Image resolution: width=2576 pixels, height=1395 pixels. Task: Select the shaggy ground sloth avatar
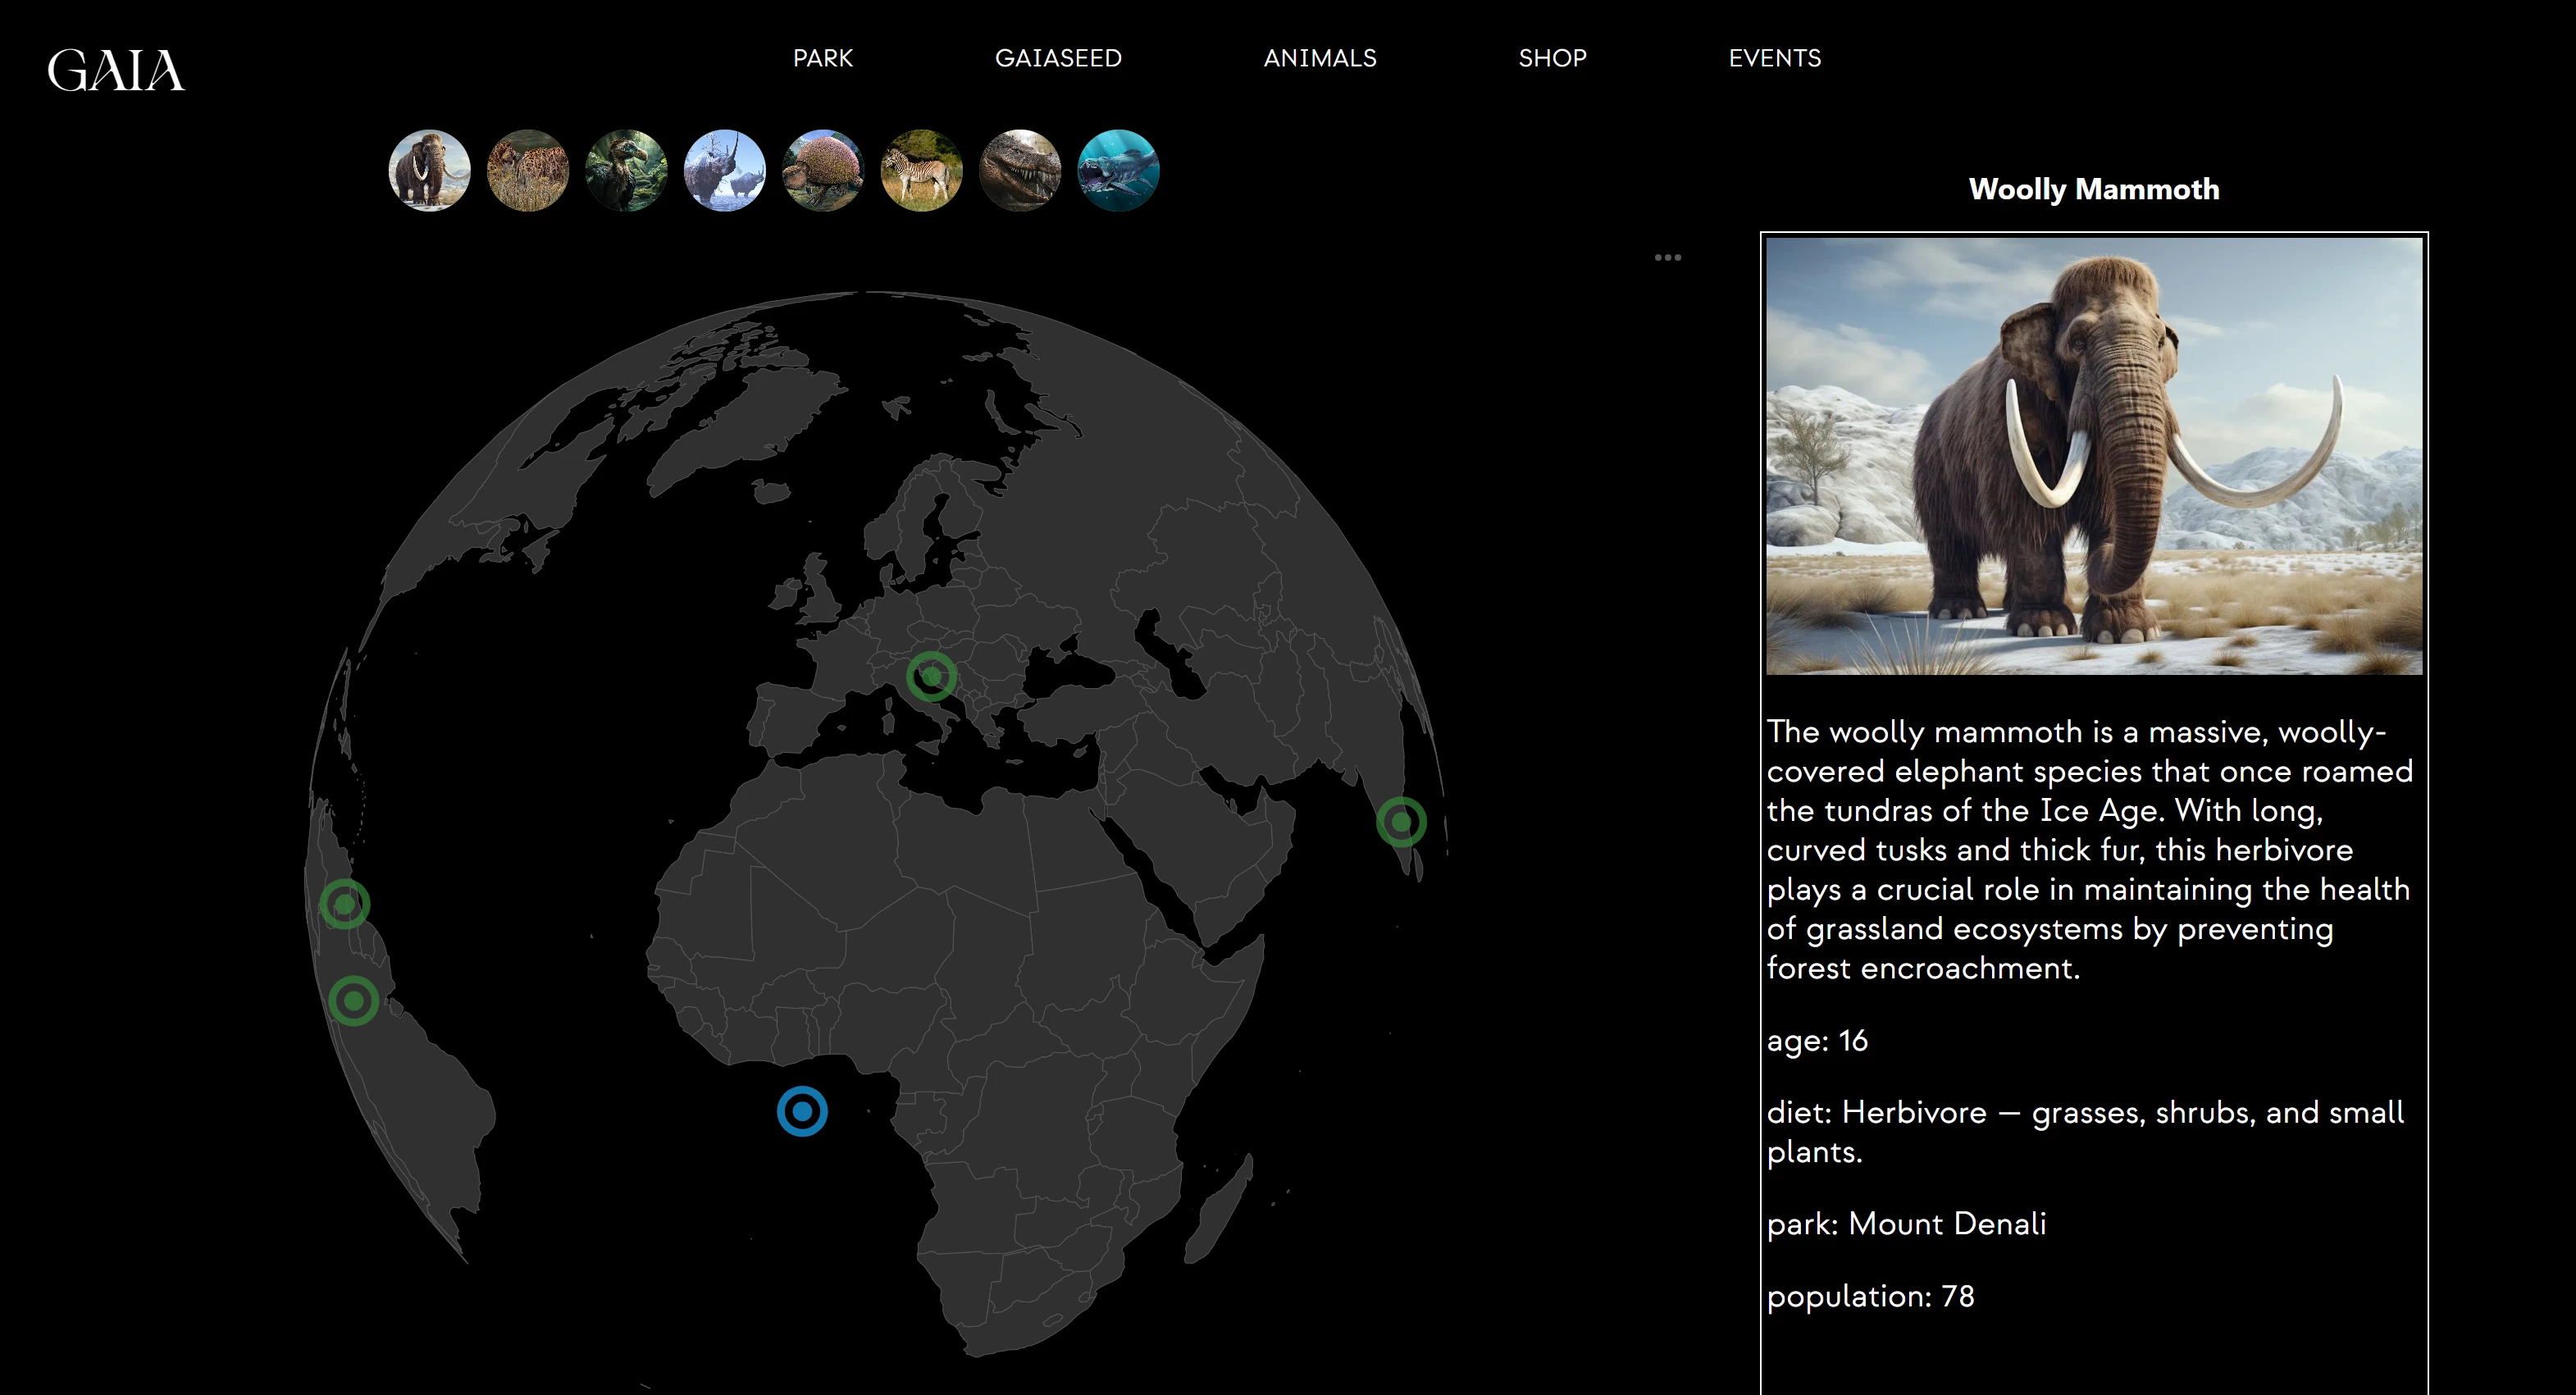pos(530,170)
